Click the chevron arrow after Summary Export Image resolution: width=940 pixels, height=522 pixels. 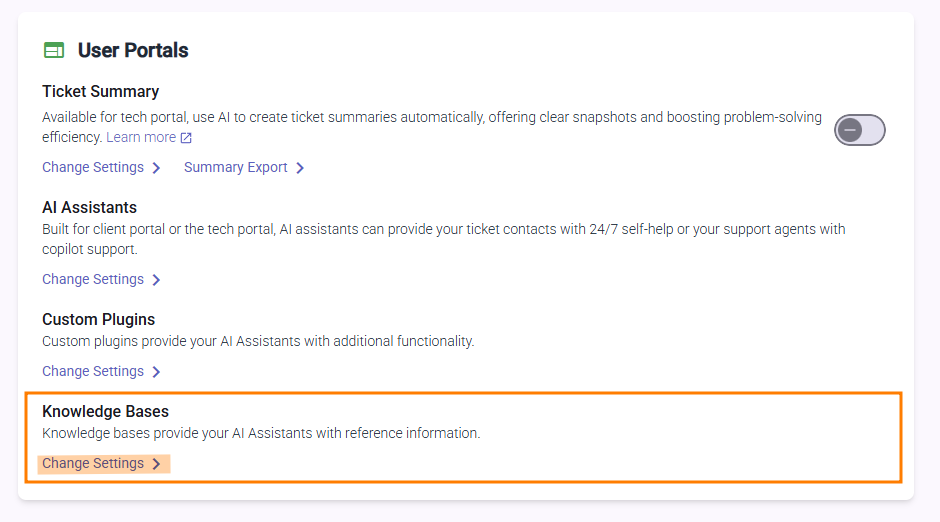point(300,168)
